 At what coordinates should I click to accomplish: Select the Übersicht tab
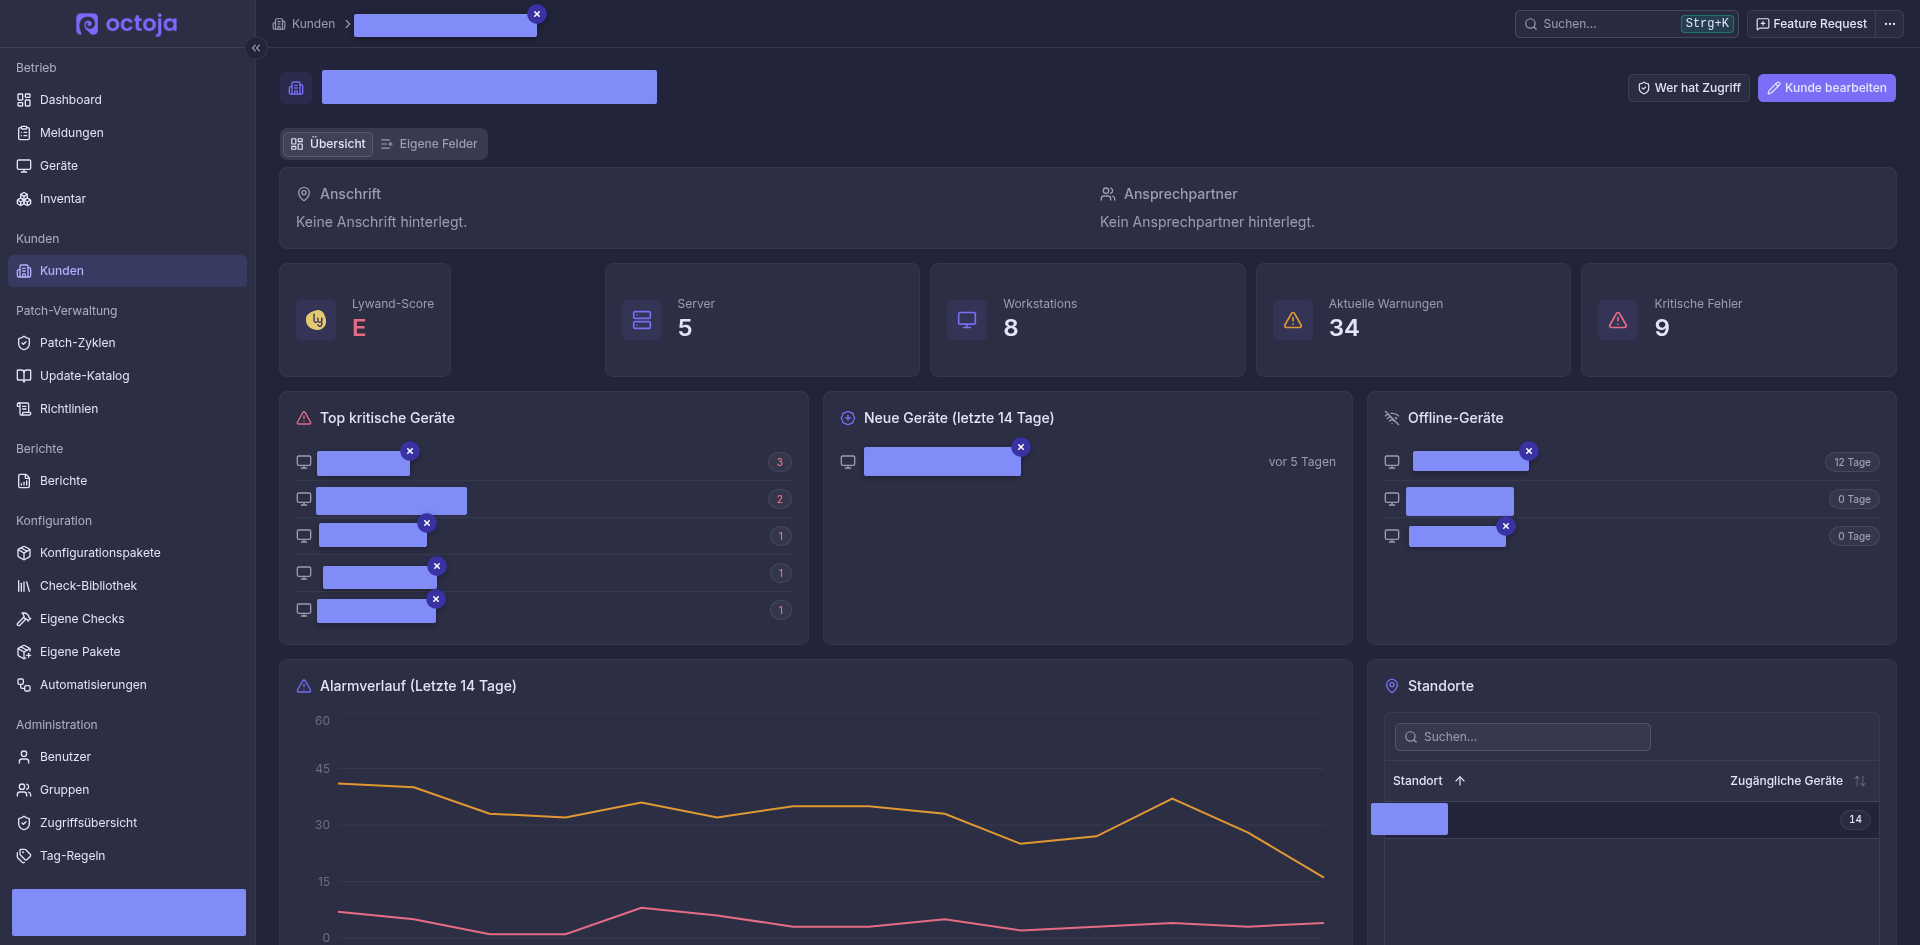coord(328,144)
